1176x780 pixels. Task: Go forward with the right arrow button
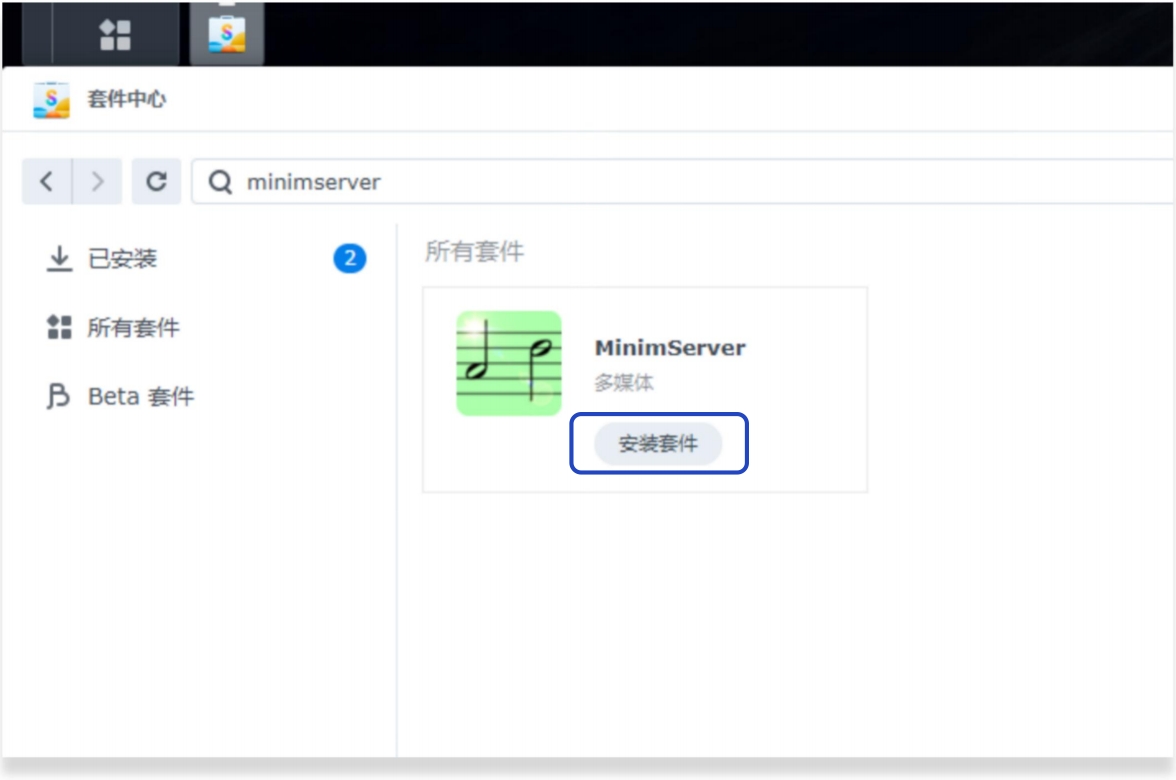tap(98, 182)
